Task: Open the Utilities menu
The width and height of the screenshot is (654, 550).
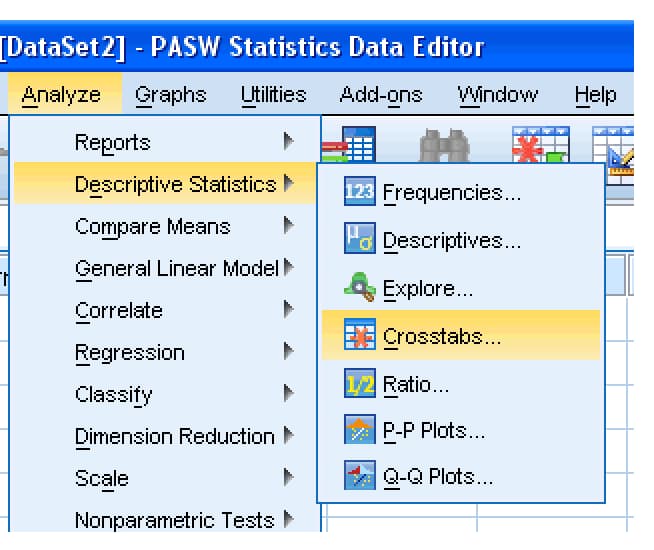Action: coord(274,95)
